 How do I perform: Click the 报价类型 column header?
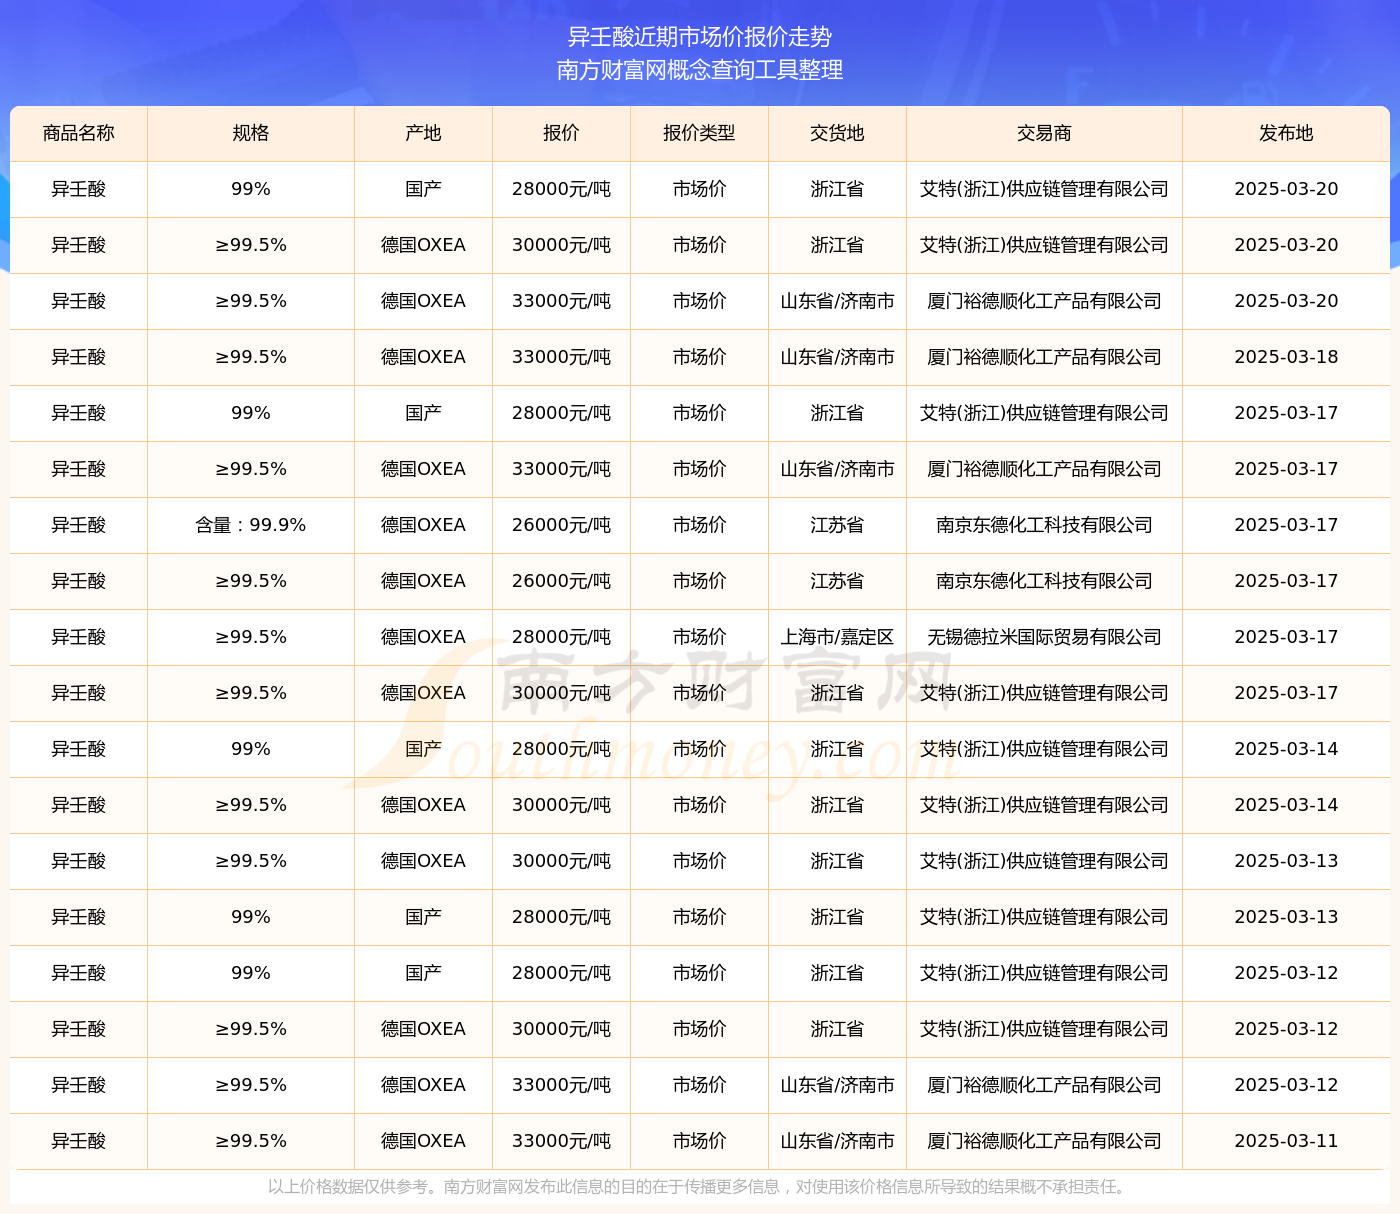[x=699, y=133]
